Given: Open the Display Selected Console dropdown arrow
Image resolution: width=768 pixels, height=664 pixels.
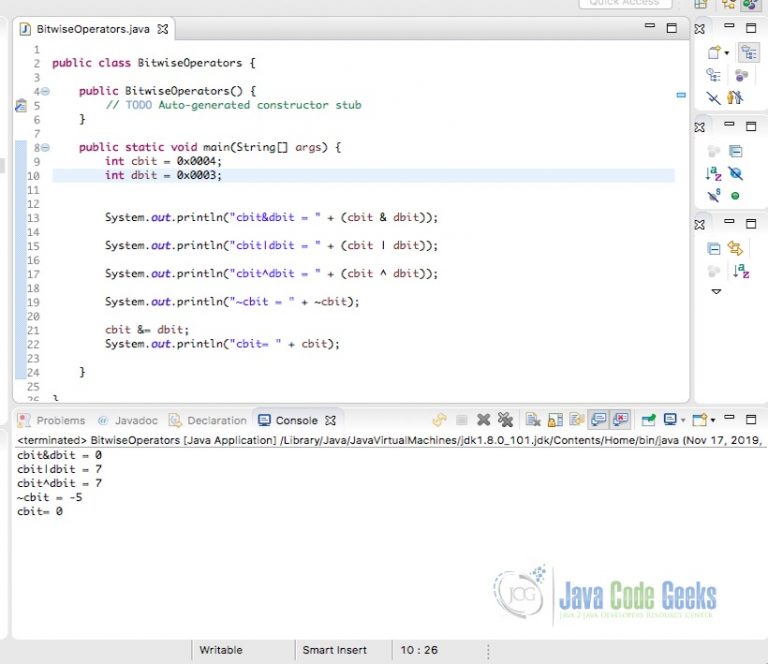Looking at the screenshot, I should click(x=683, y=420).
